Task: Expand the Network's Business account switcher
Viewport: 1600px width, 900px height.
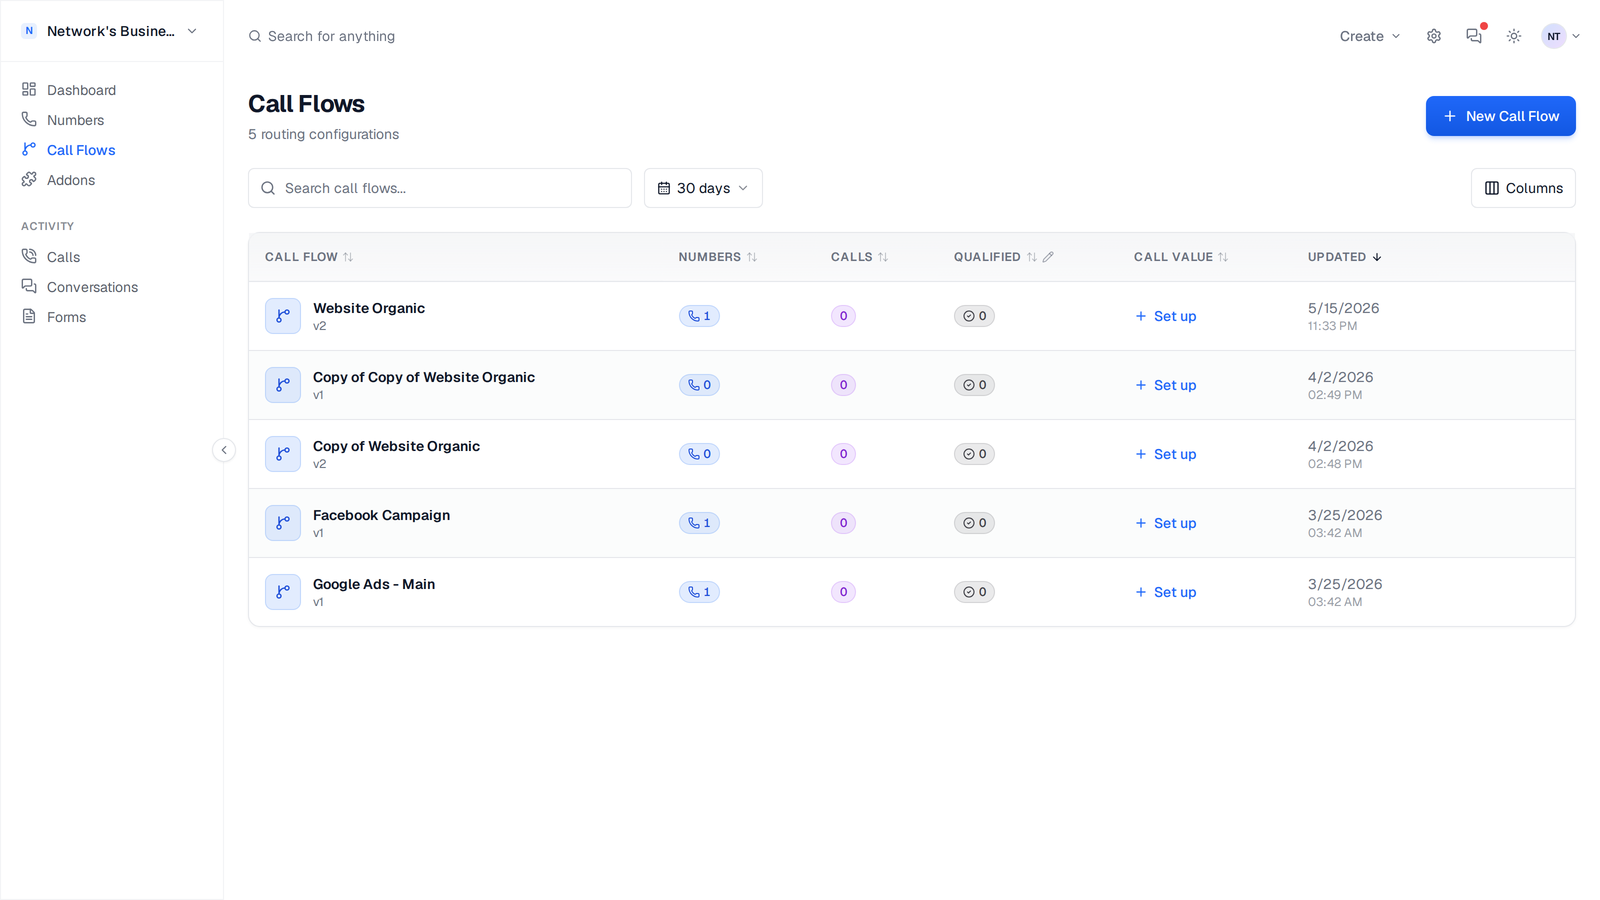Action: (x=110, y=31)
